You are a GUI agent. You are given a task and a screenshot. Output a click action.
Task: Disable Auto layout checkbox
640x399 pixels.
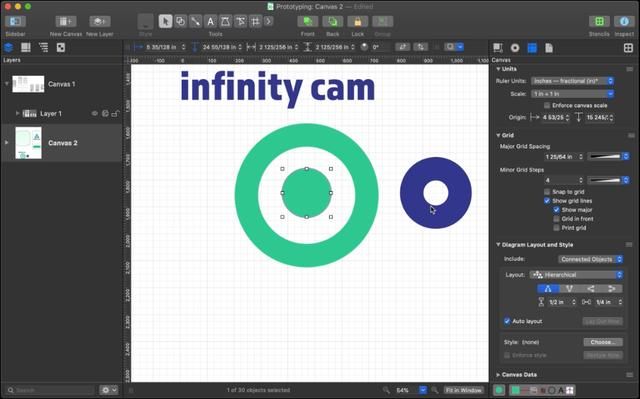[x=507, y=321]
